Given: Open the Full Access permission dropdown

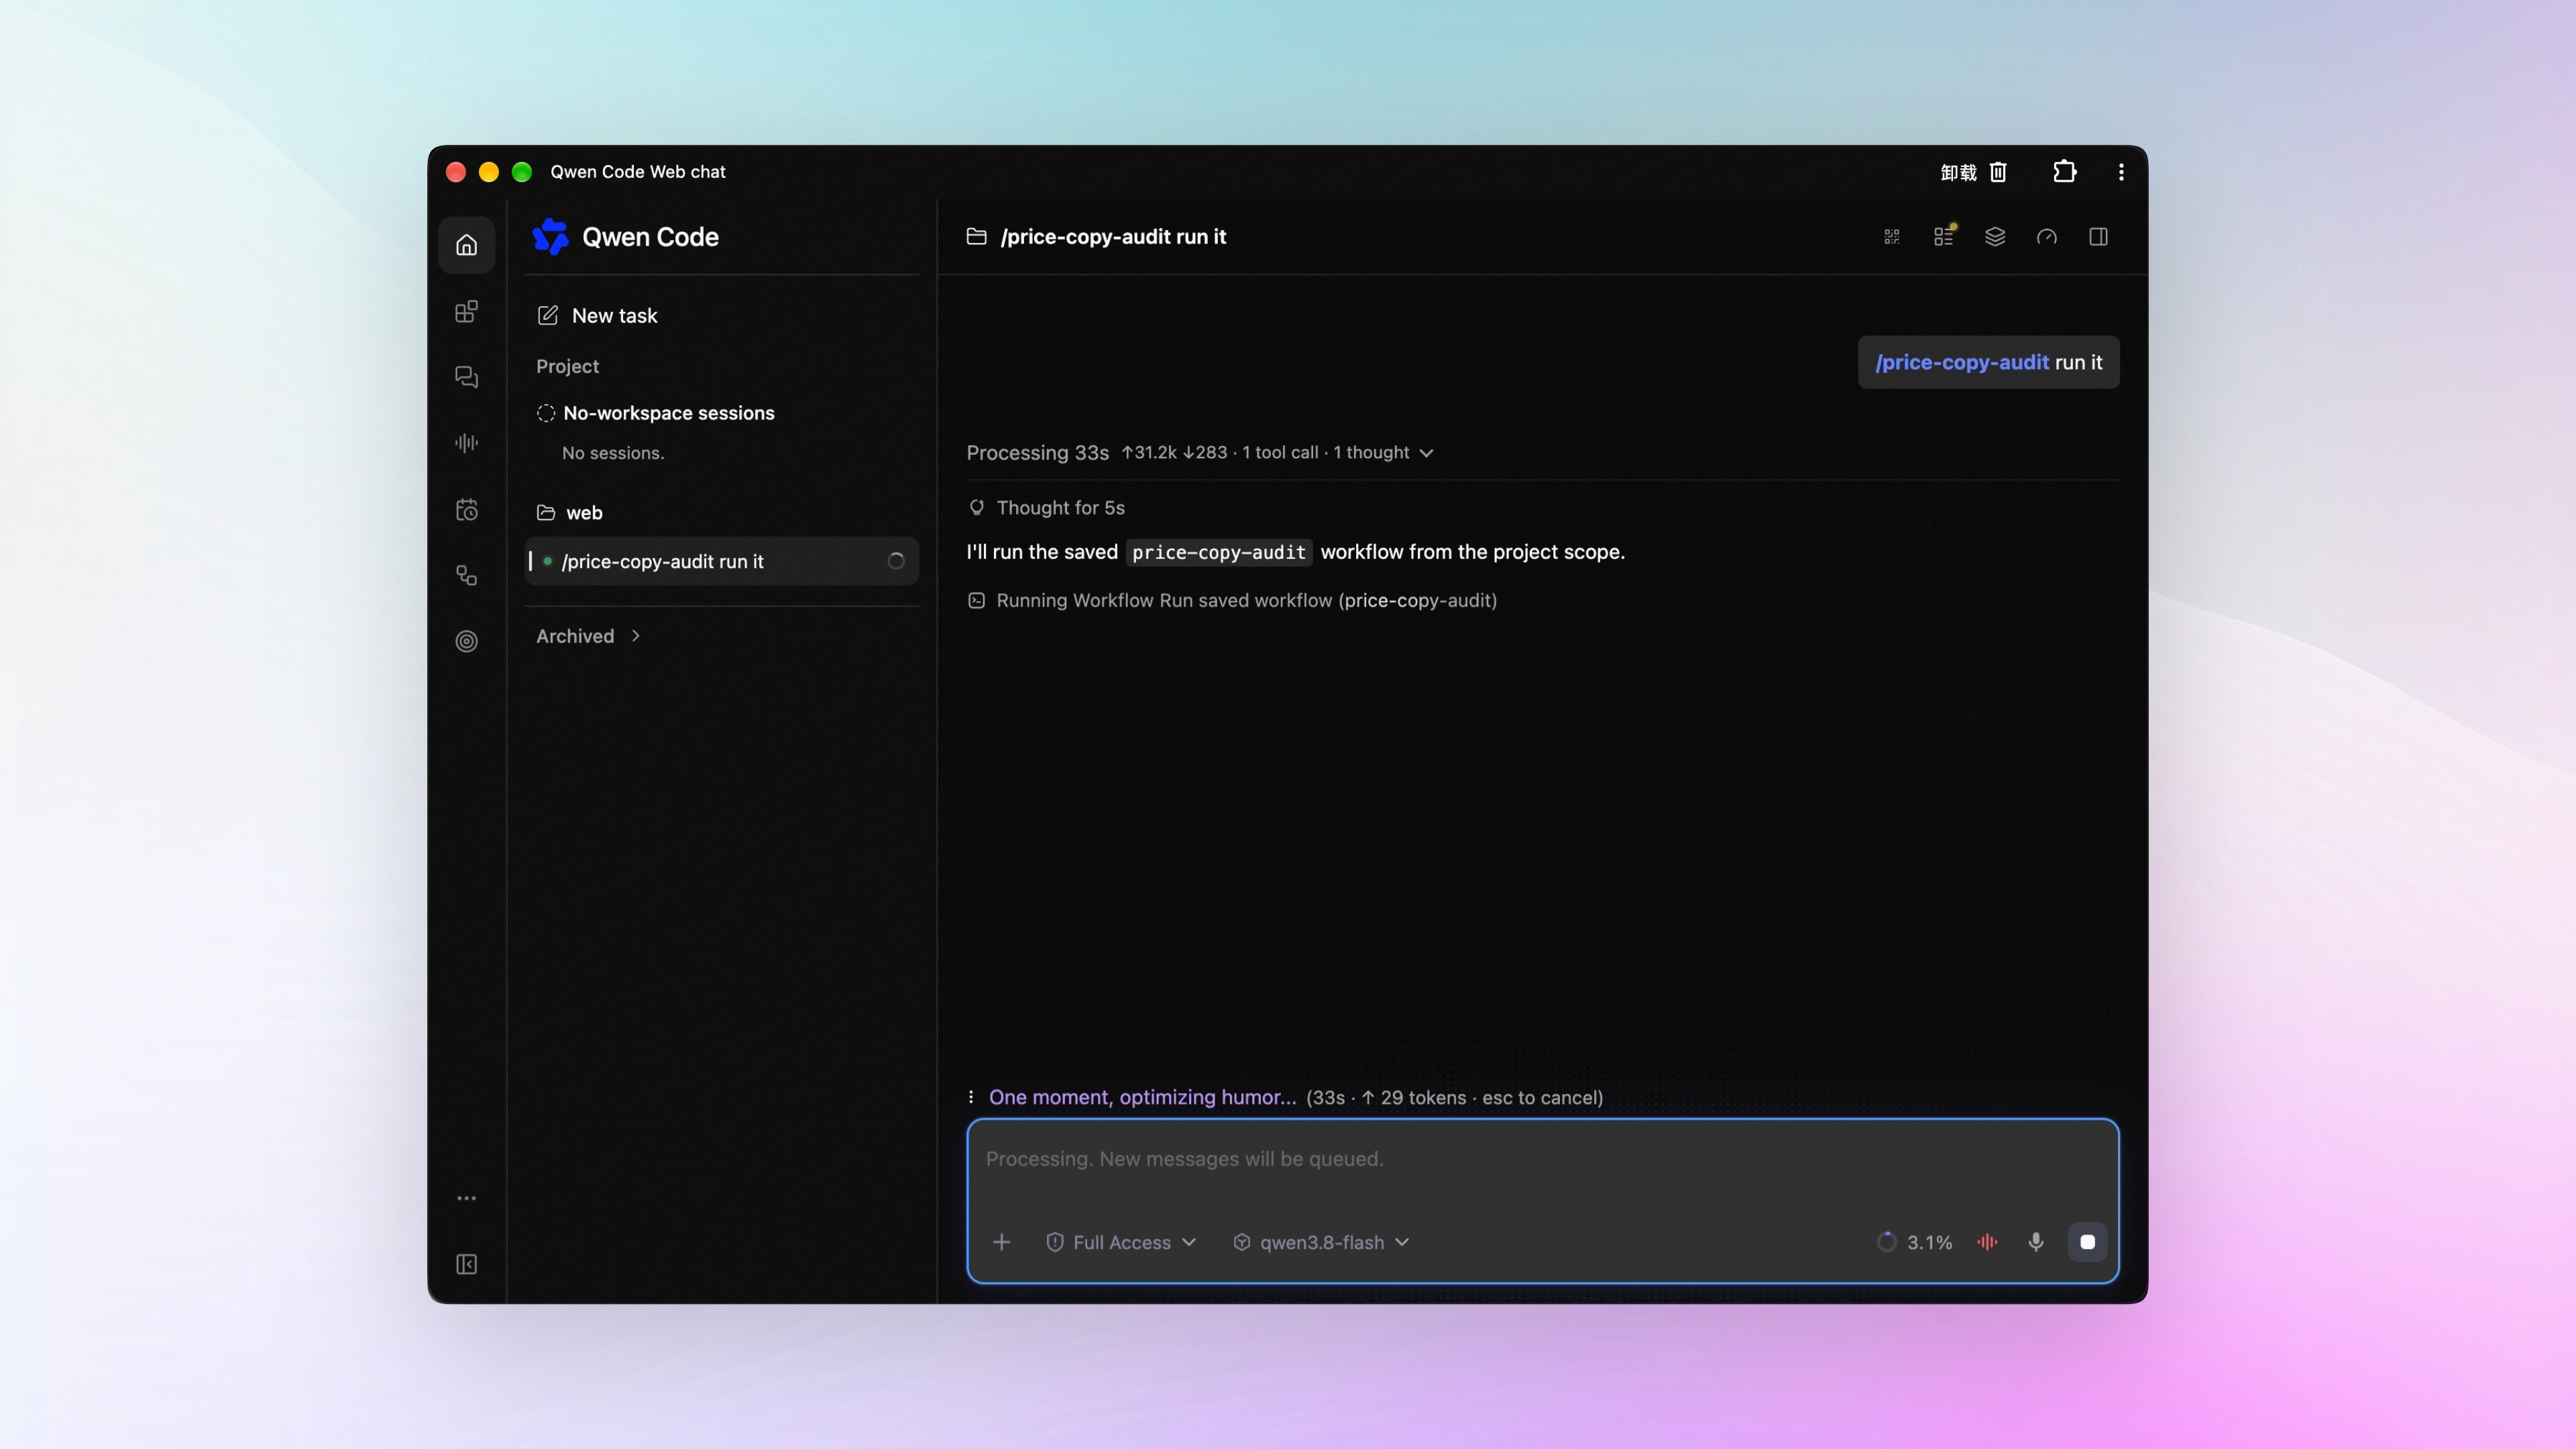Looking at the screenshot, I should (x=1121, y=1242).
